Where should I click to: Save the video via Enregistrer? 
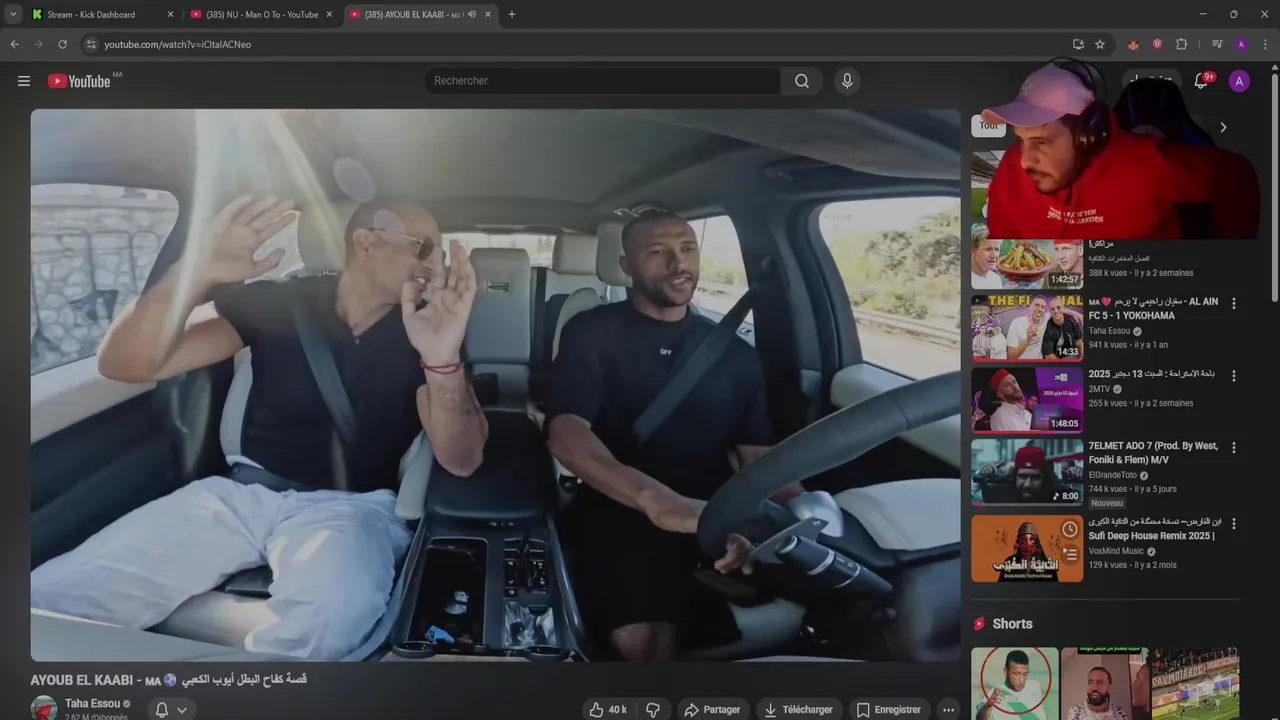[x=888, y=710]
